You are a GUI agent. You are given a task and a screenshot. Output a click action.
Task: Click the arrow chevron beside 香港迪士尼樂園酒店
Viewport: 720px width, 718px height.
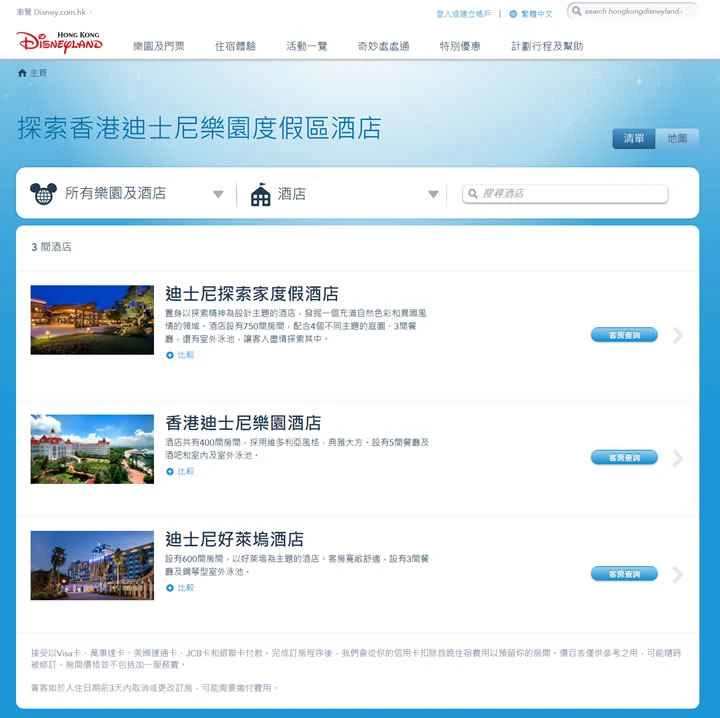[677, 458]
